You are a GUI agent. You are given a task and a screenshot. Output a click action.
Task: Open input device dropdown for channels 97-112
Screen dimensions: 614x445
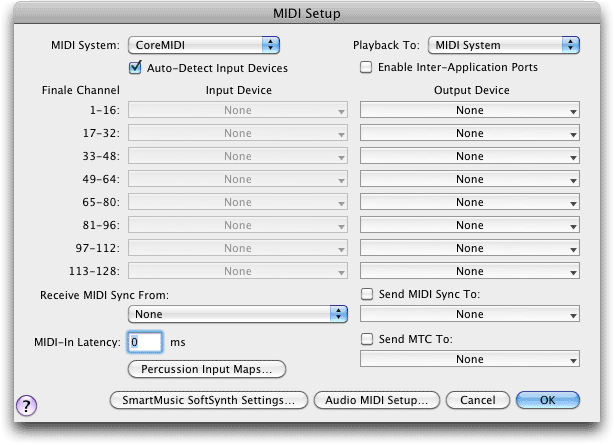tap(238, 248)
